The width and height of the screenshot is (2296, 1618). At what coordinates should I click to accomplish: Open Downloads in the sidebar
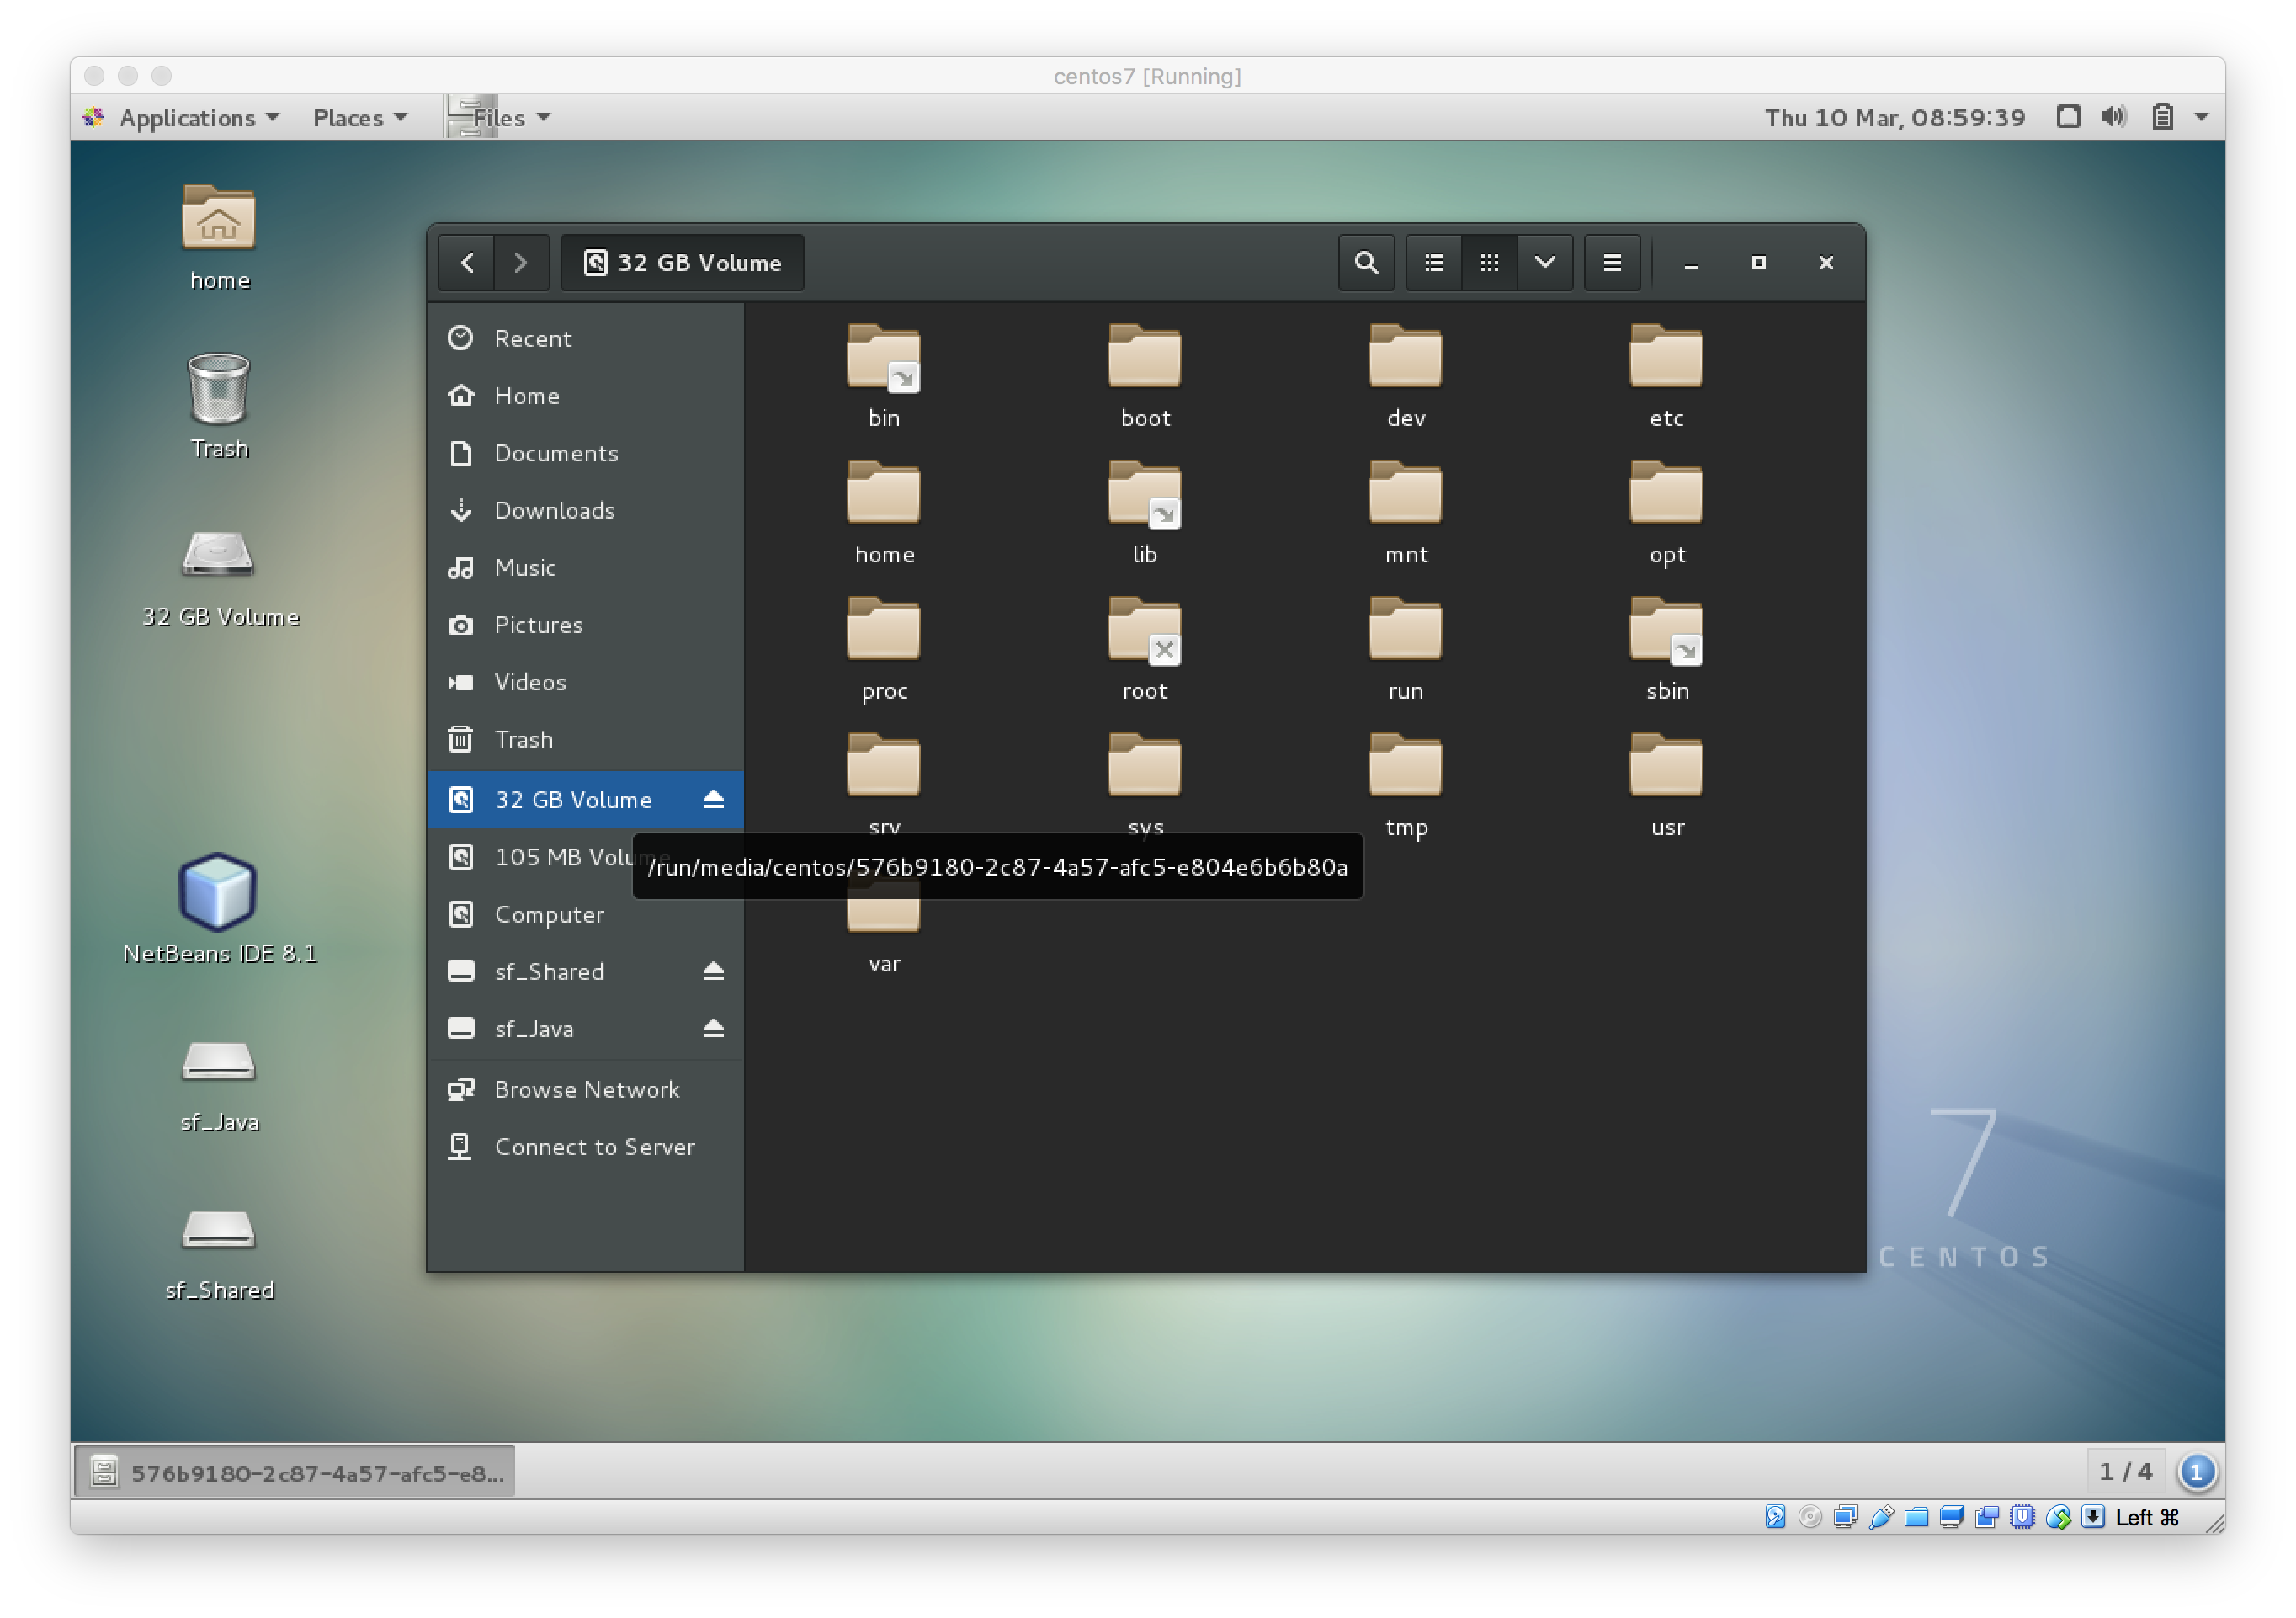586,510
